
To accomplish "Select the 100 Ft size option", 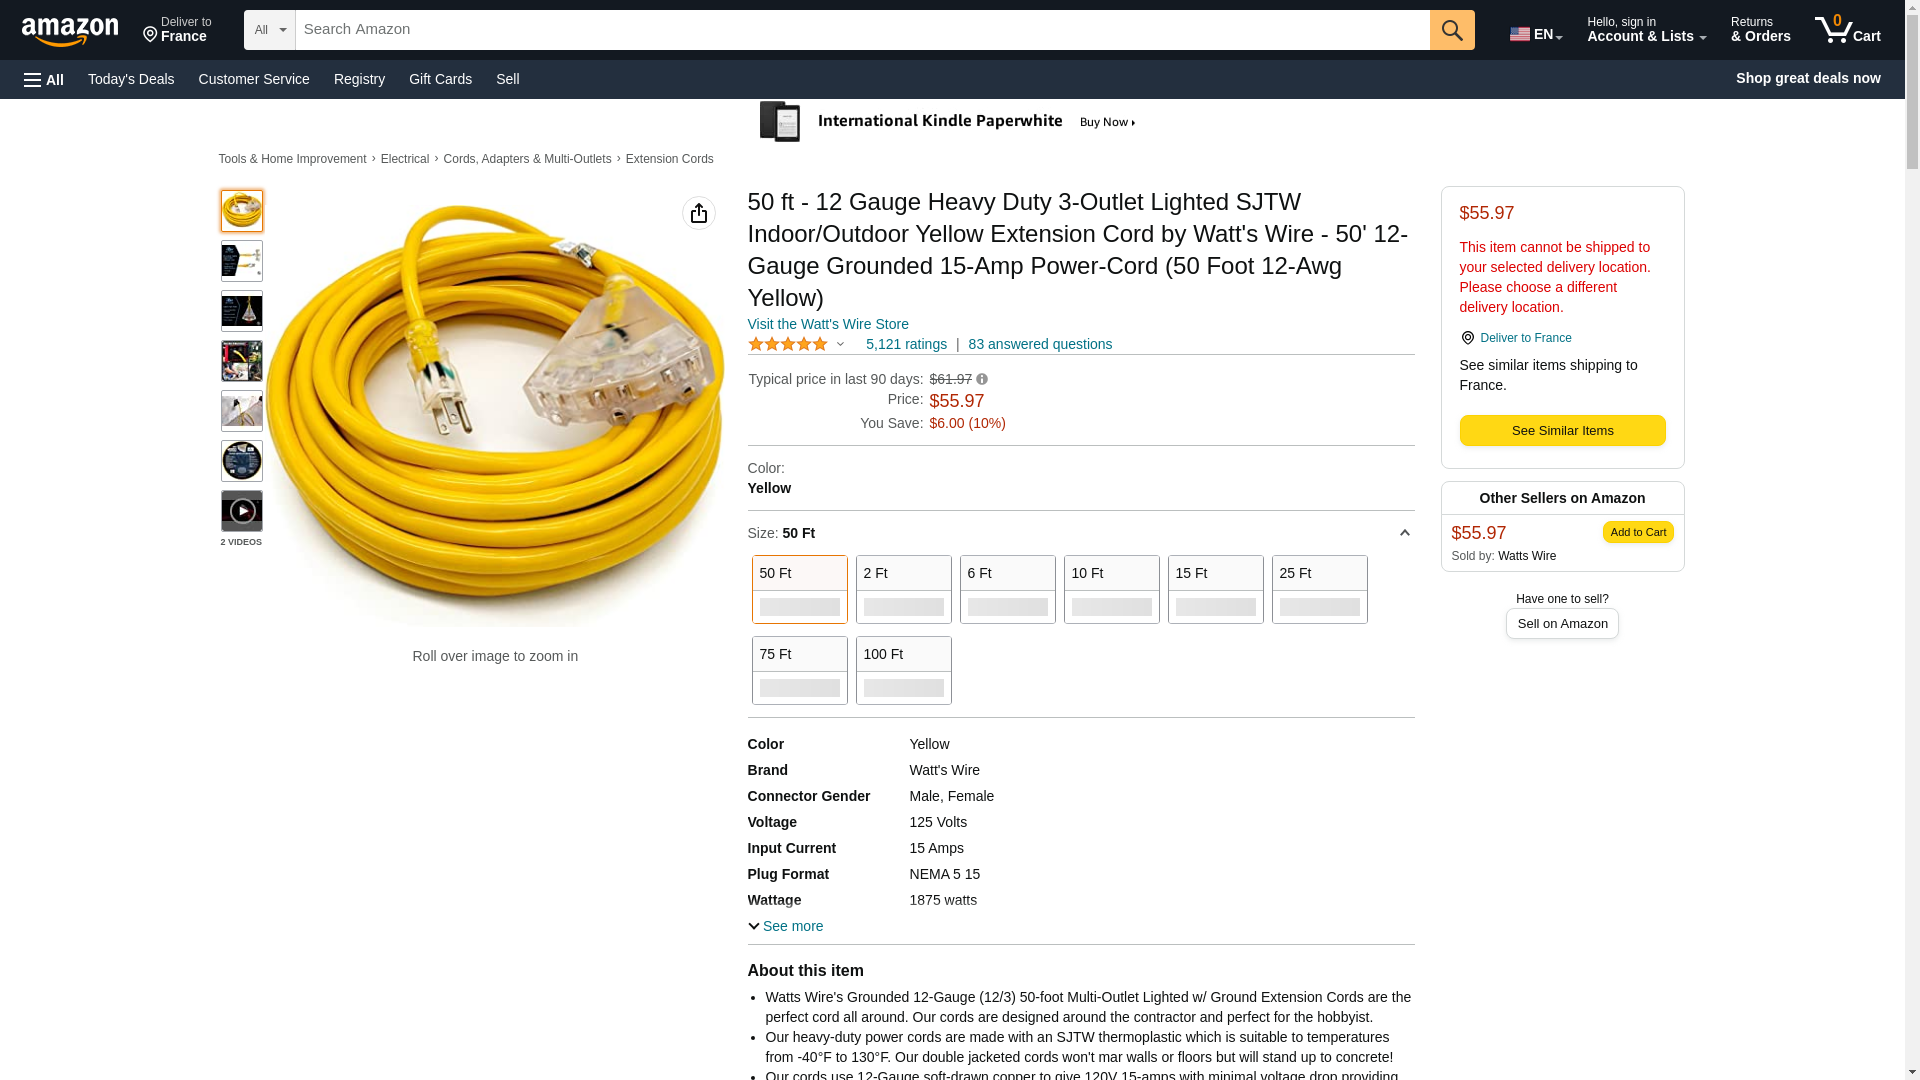I will coord(903,670).
